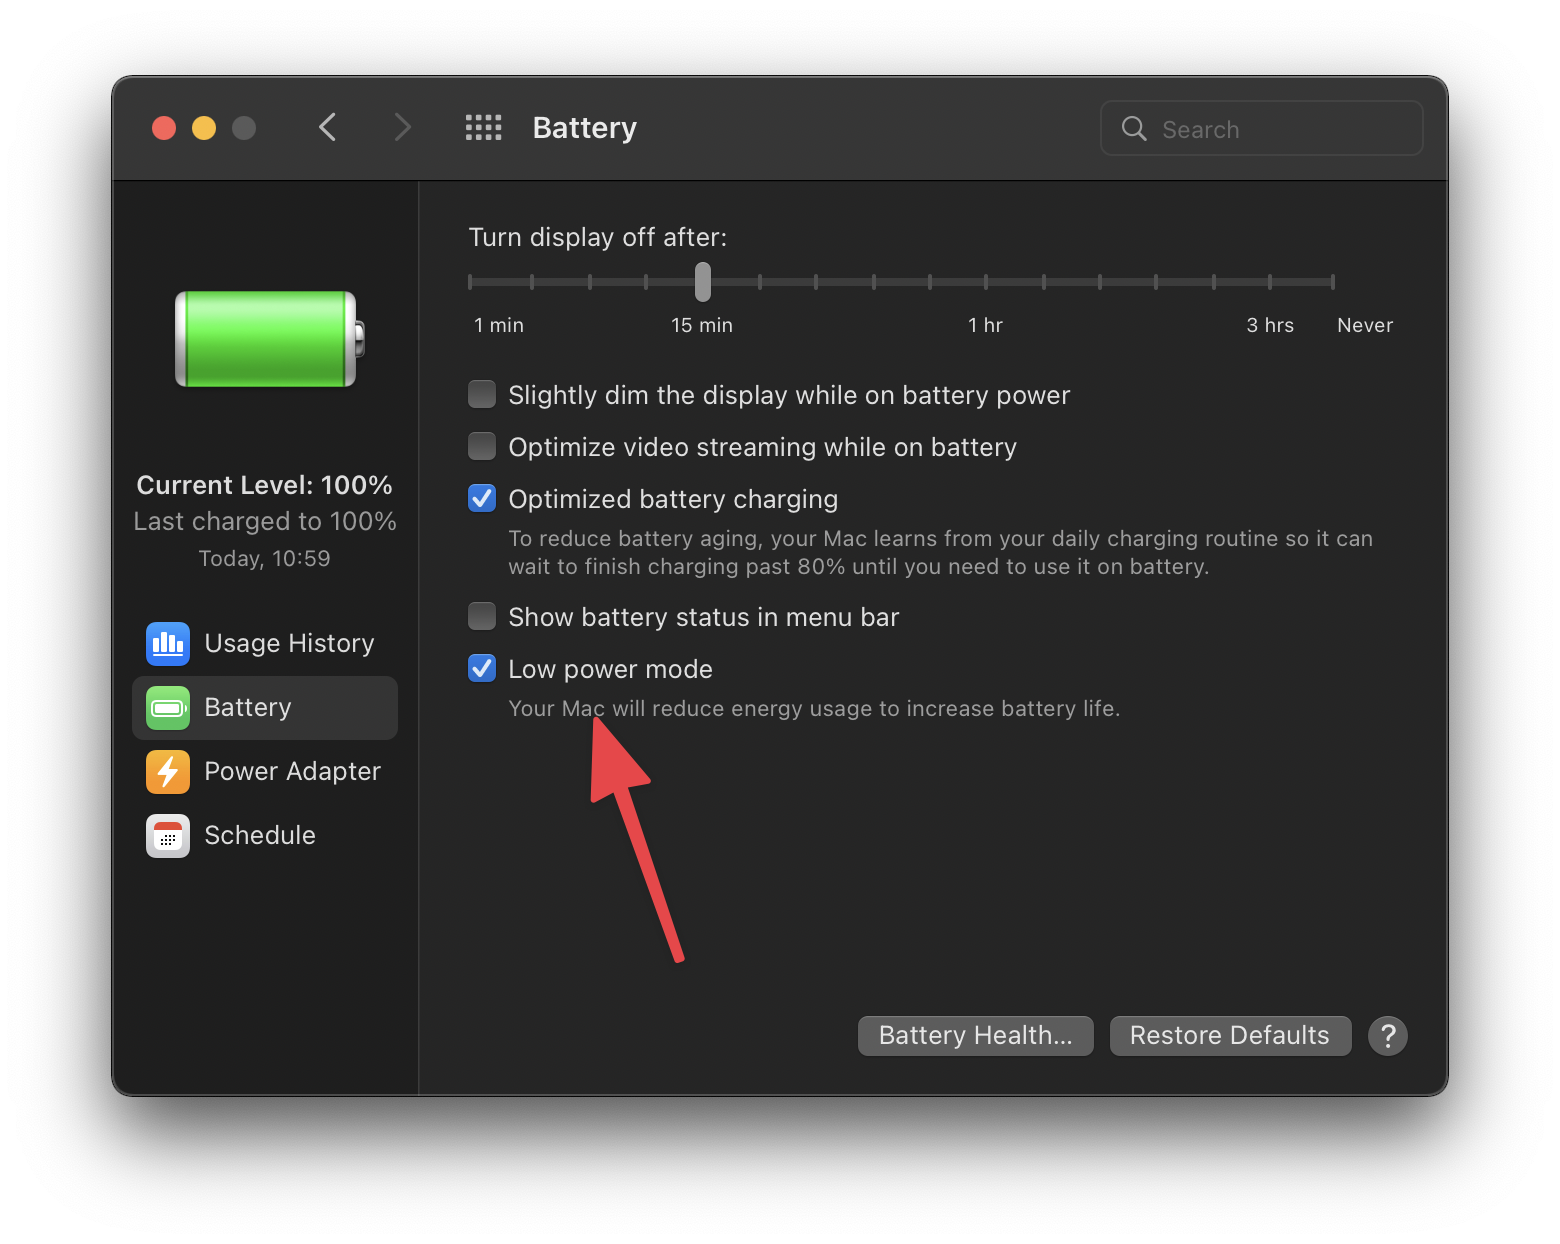The width and height of the screenshot is (1560, 1244).
Task: Click the large green battery image
Action: [x=270, y=339]
